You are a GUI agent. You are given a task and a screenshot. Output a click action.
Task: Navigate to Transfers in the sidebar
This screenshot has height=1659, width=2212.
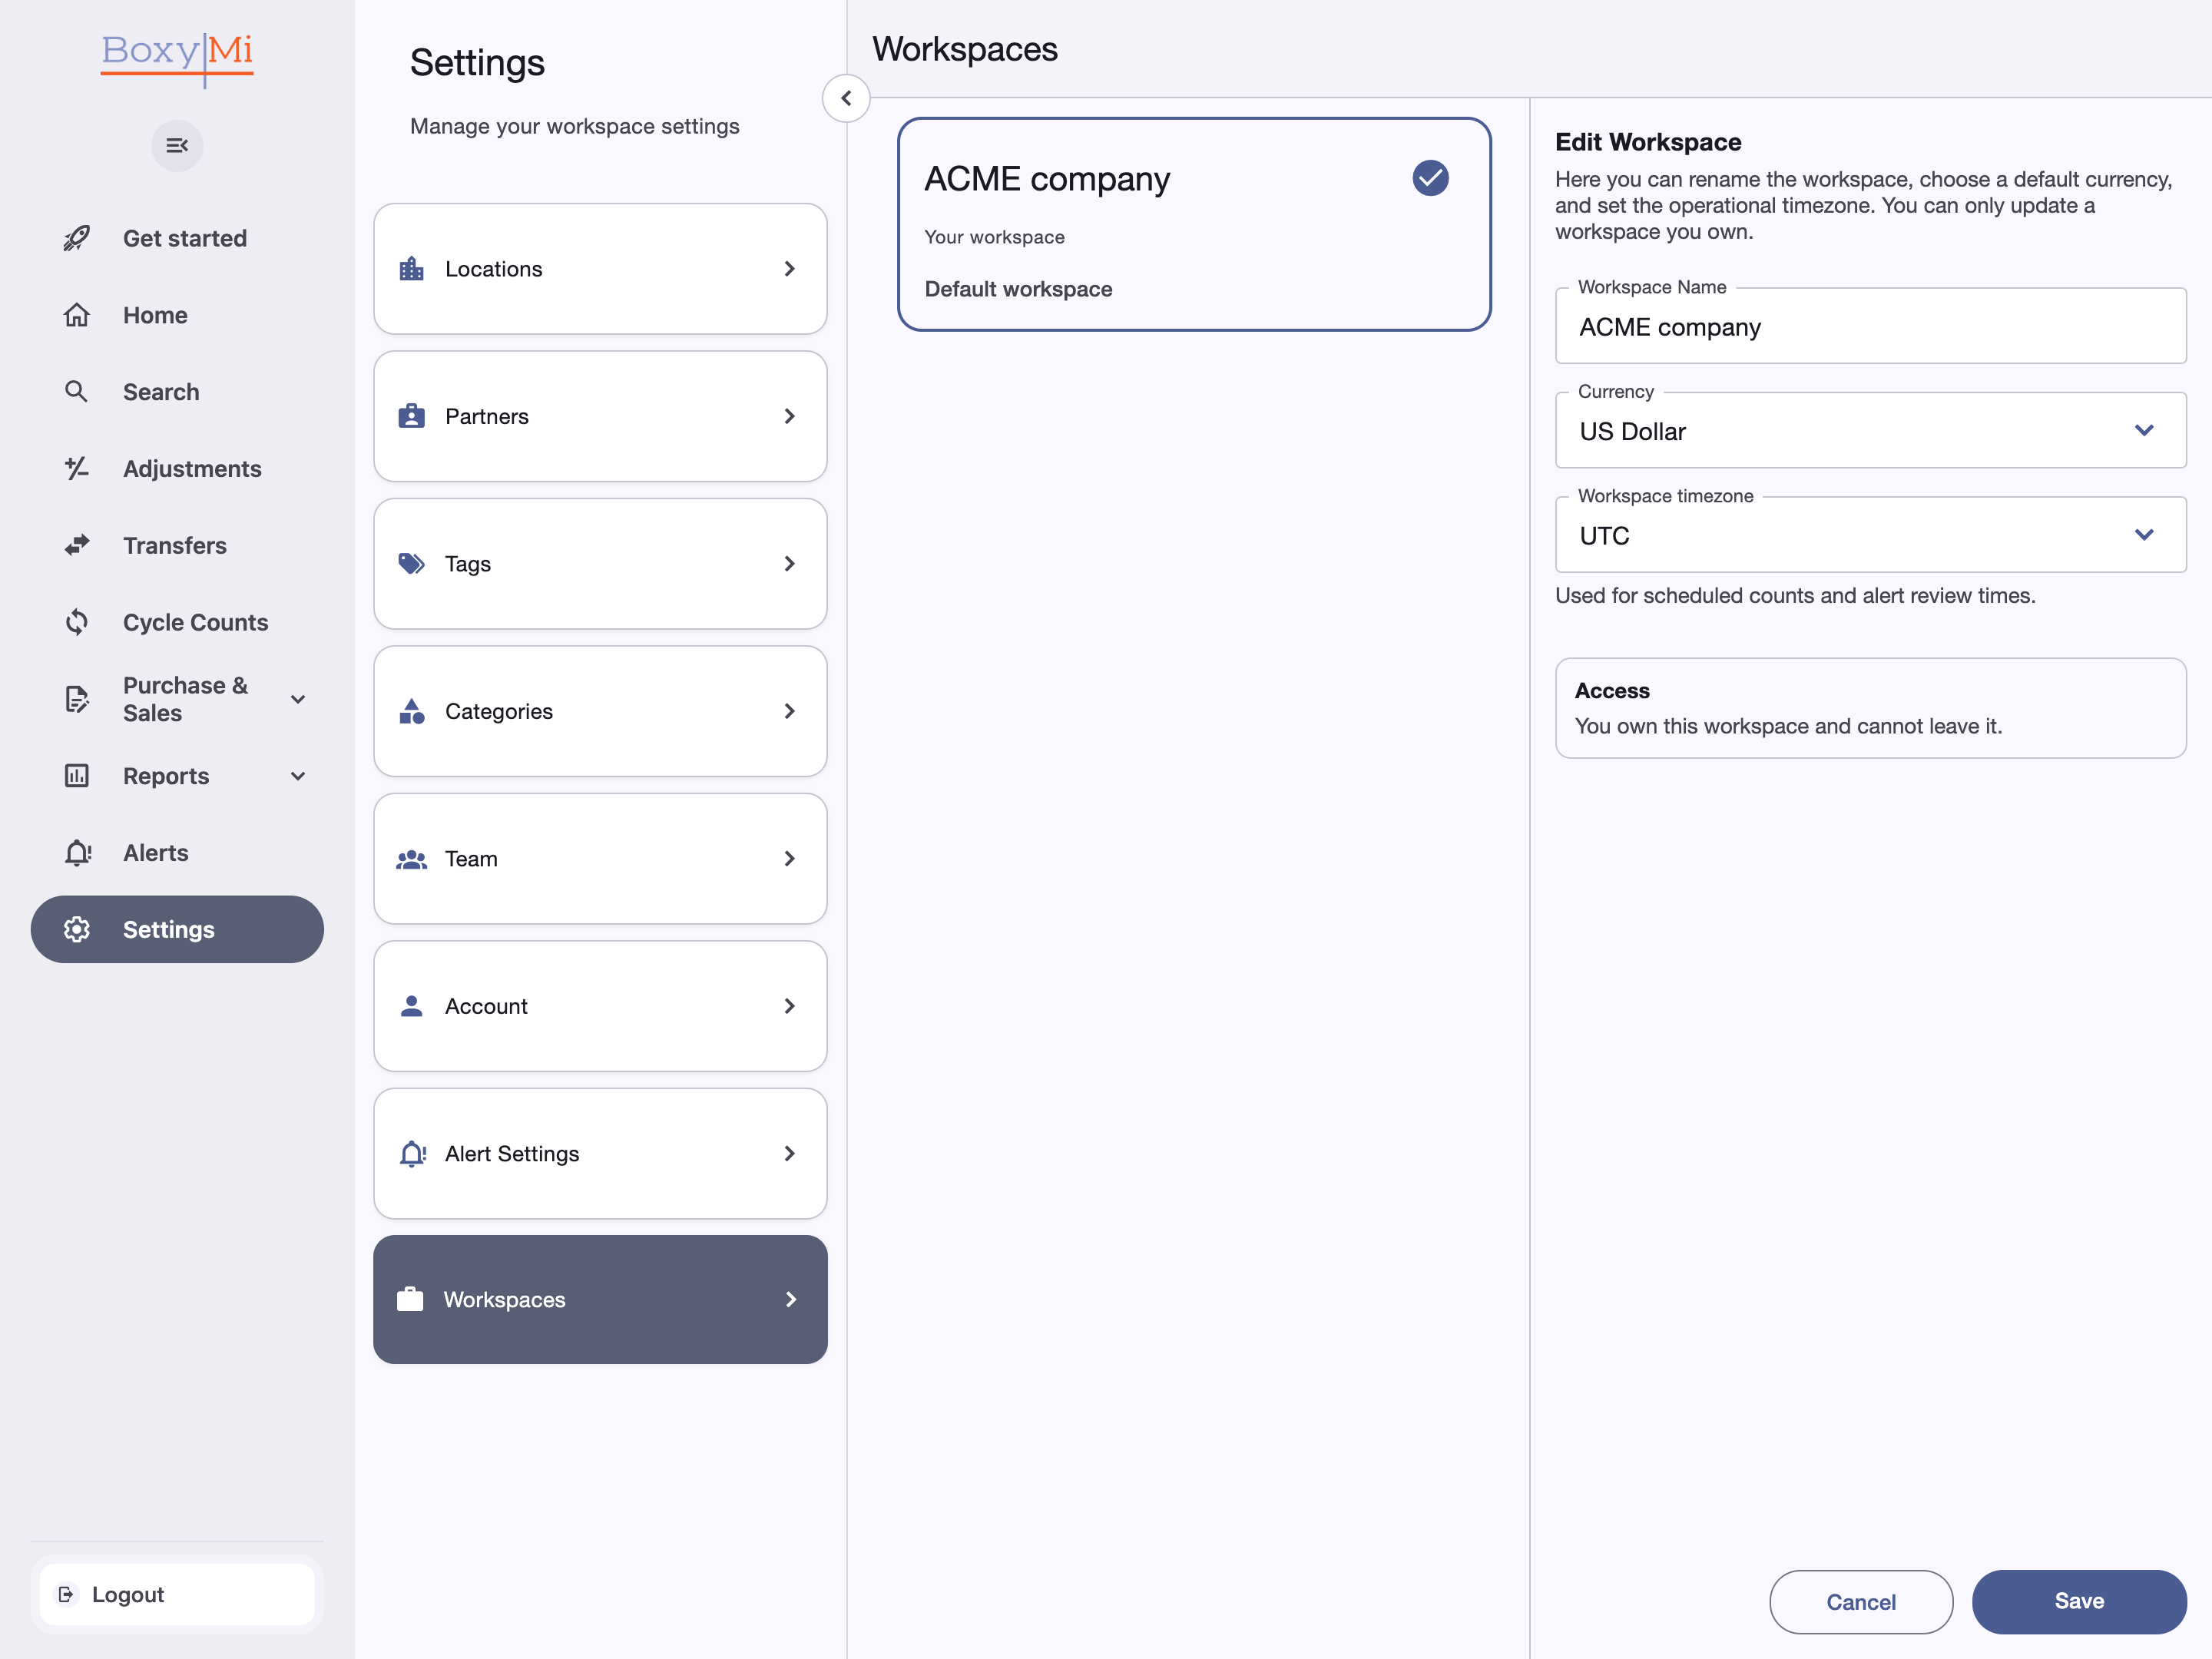177,545
